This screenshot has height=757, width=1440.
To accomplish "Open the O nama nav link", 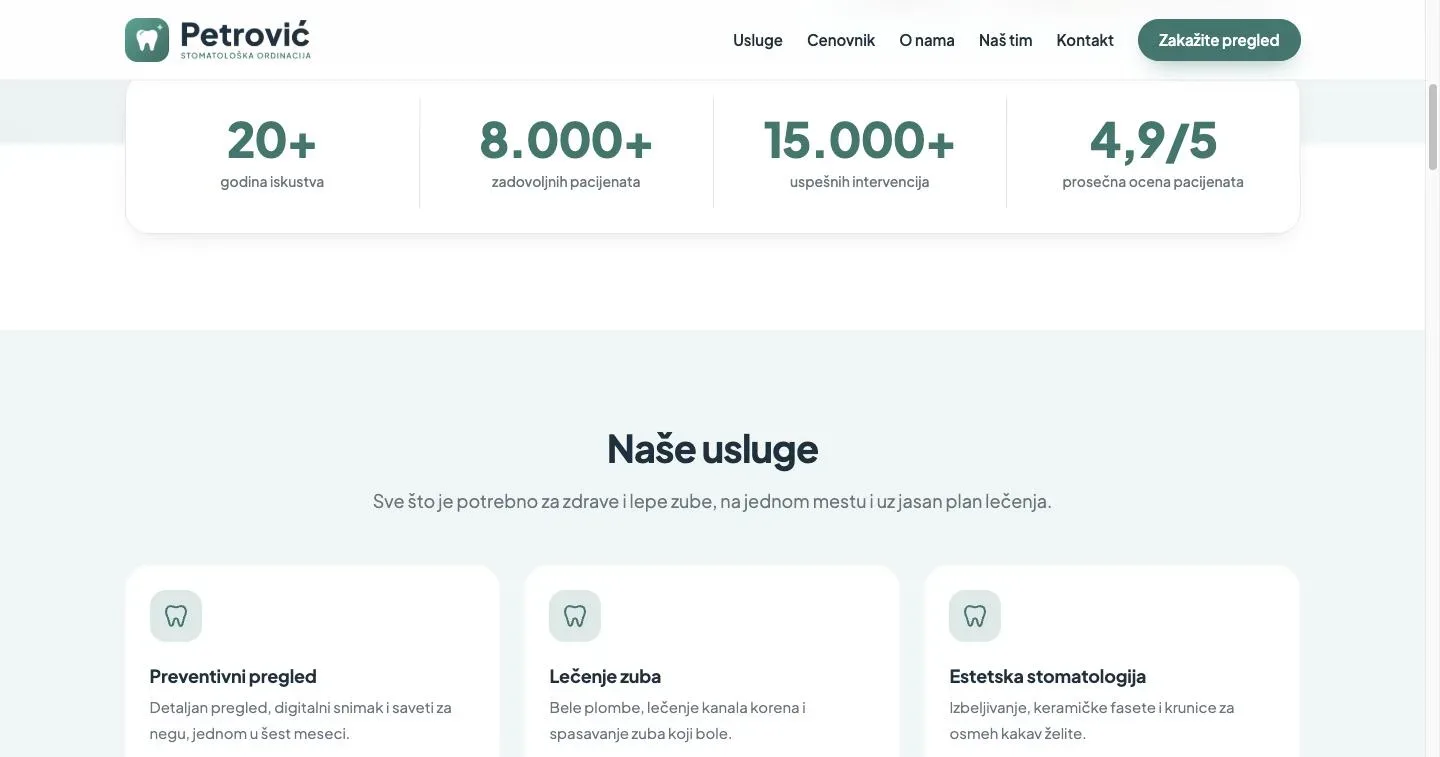I will [927, 40].
